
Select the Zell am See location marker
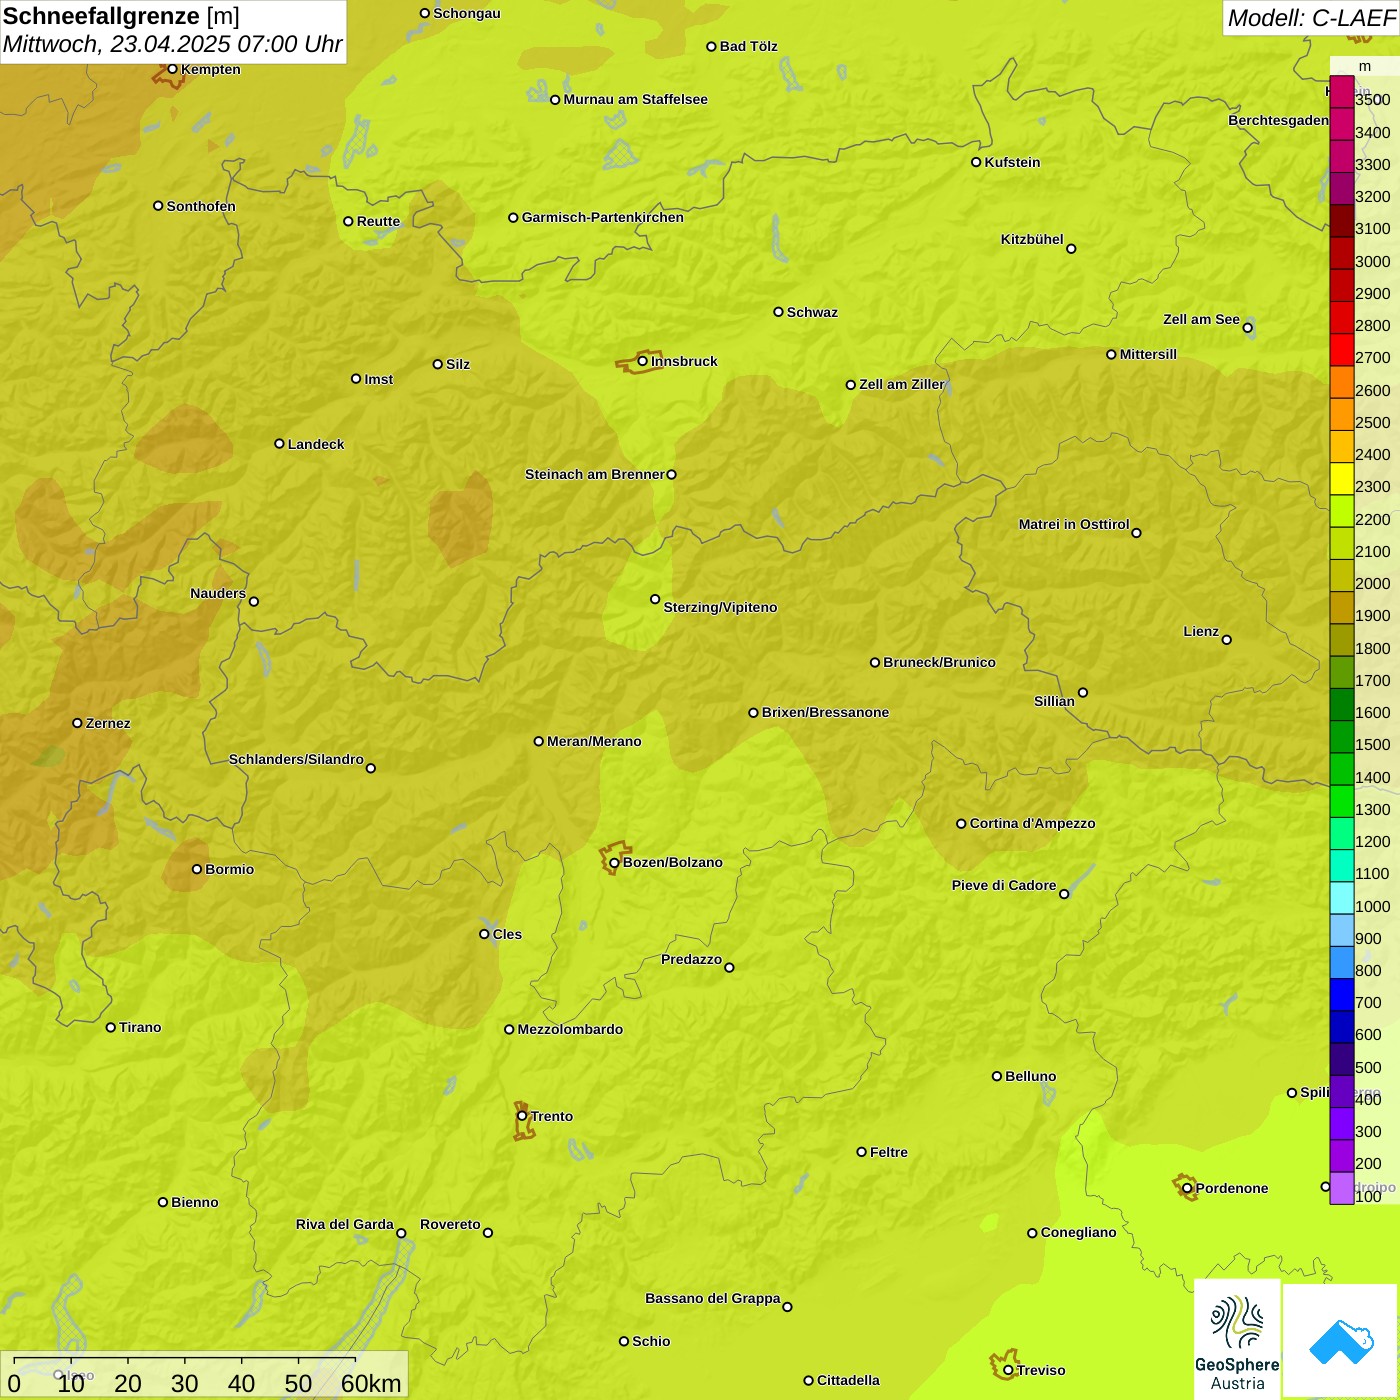click(x=1247, y=328)
